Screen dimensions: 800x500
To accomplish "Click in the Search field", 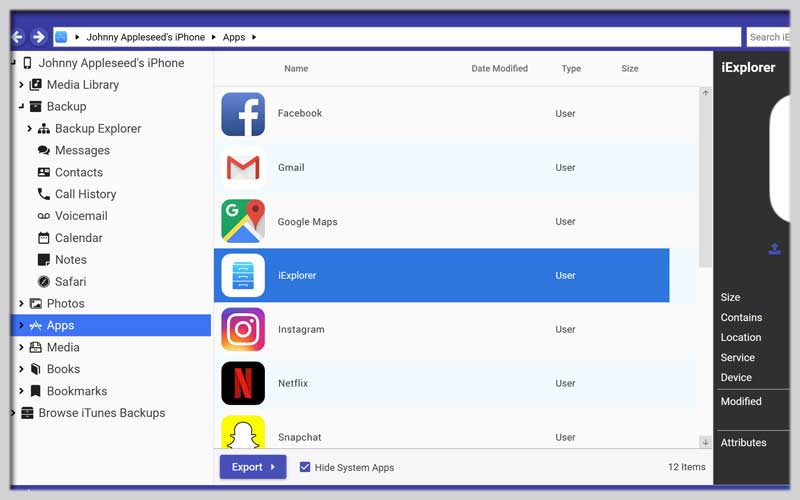I will (x=768, y=37).
